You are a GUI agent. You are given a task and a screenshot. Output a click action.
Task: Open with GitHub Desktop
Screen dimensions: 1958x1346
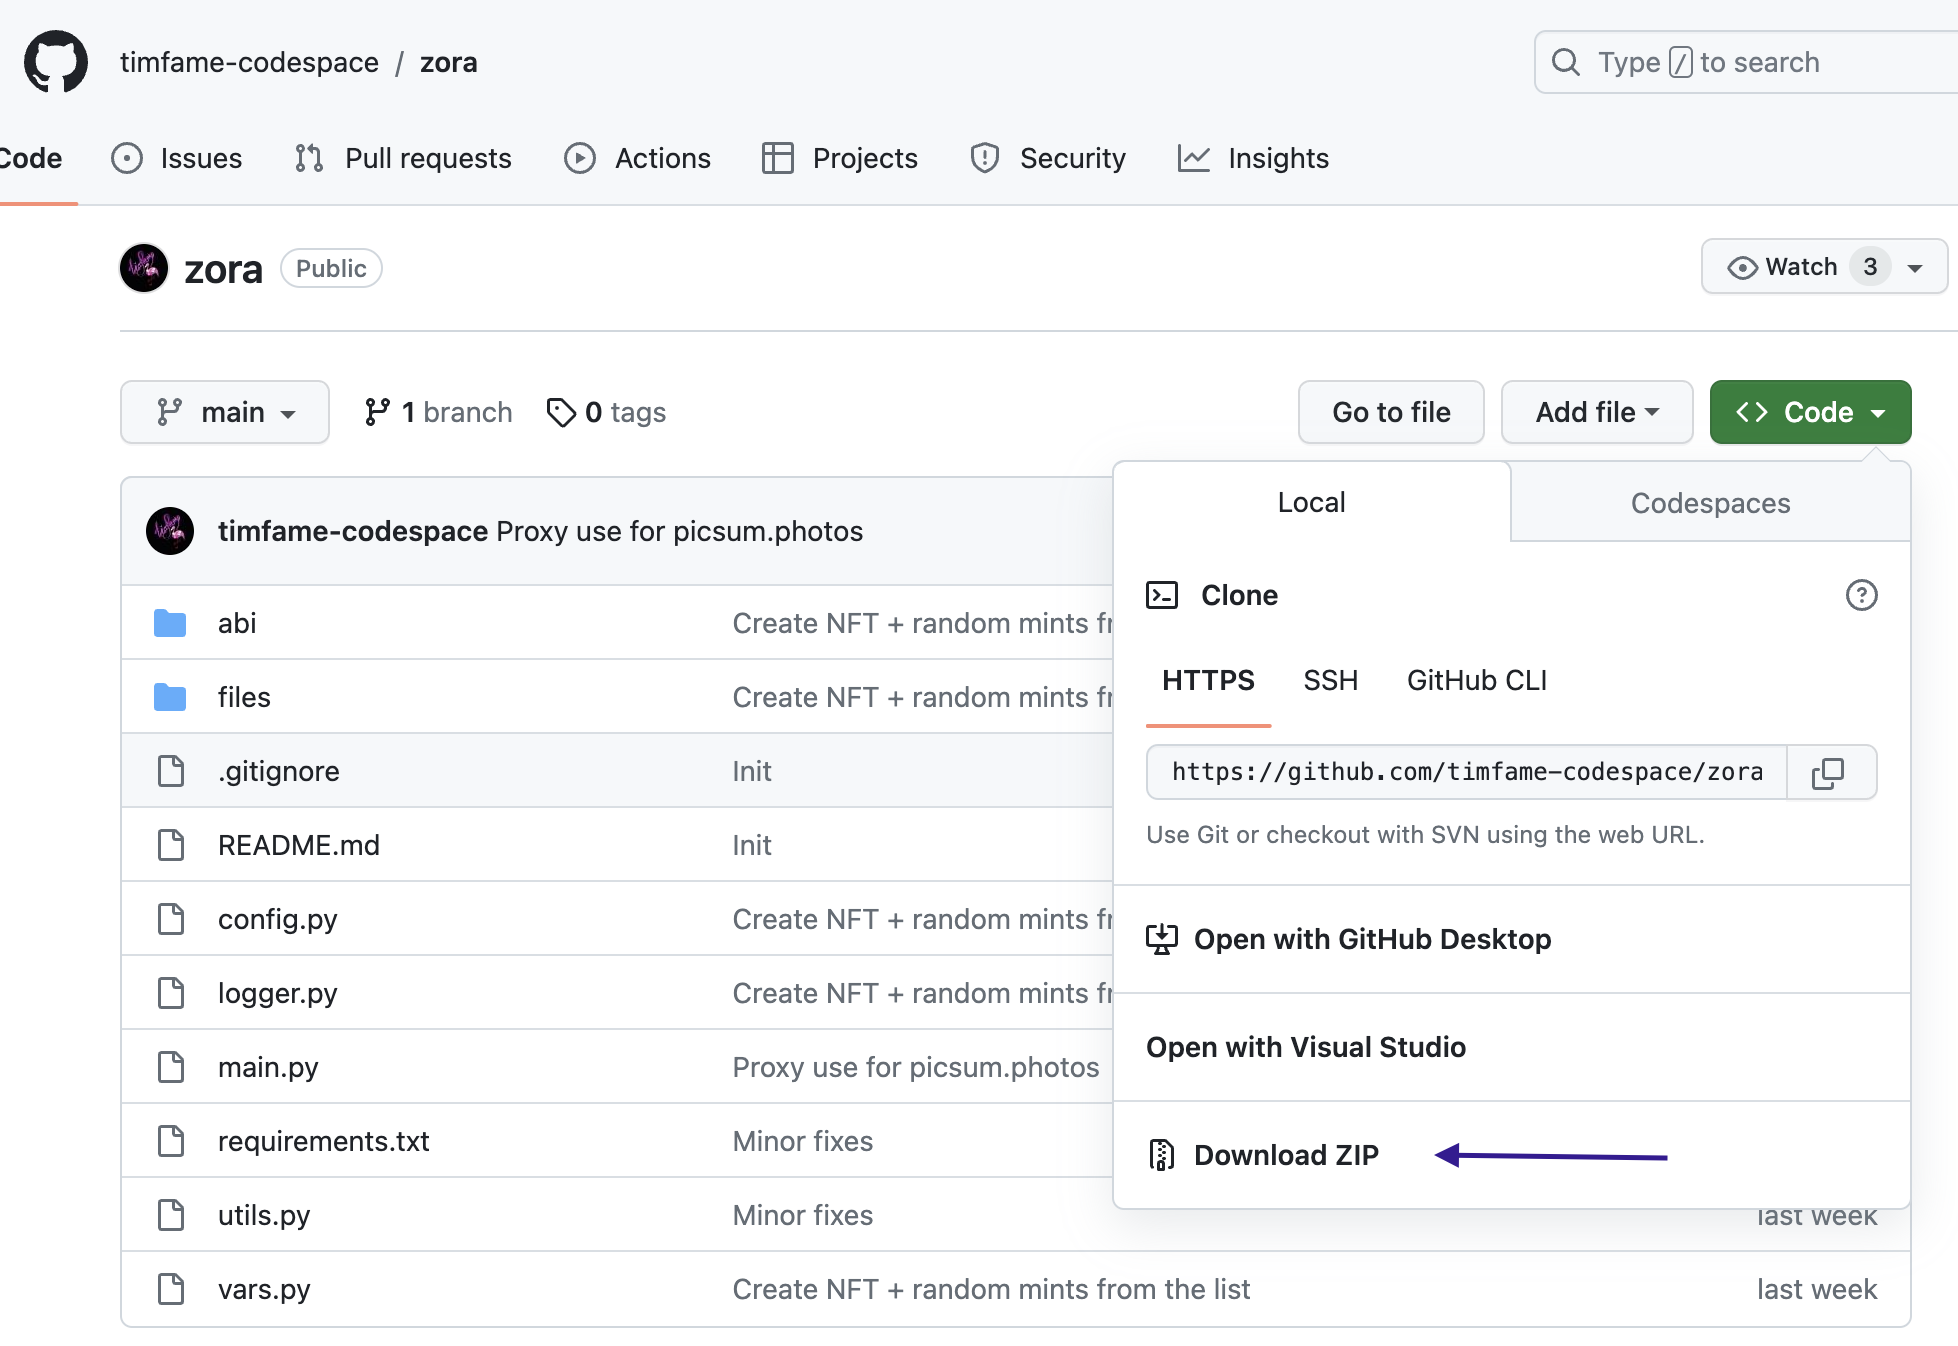coord(1371,939)
